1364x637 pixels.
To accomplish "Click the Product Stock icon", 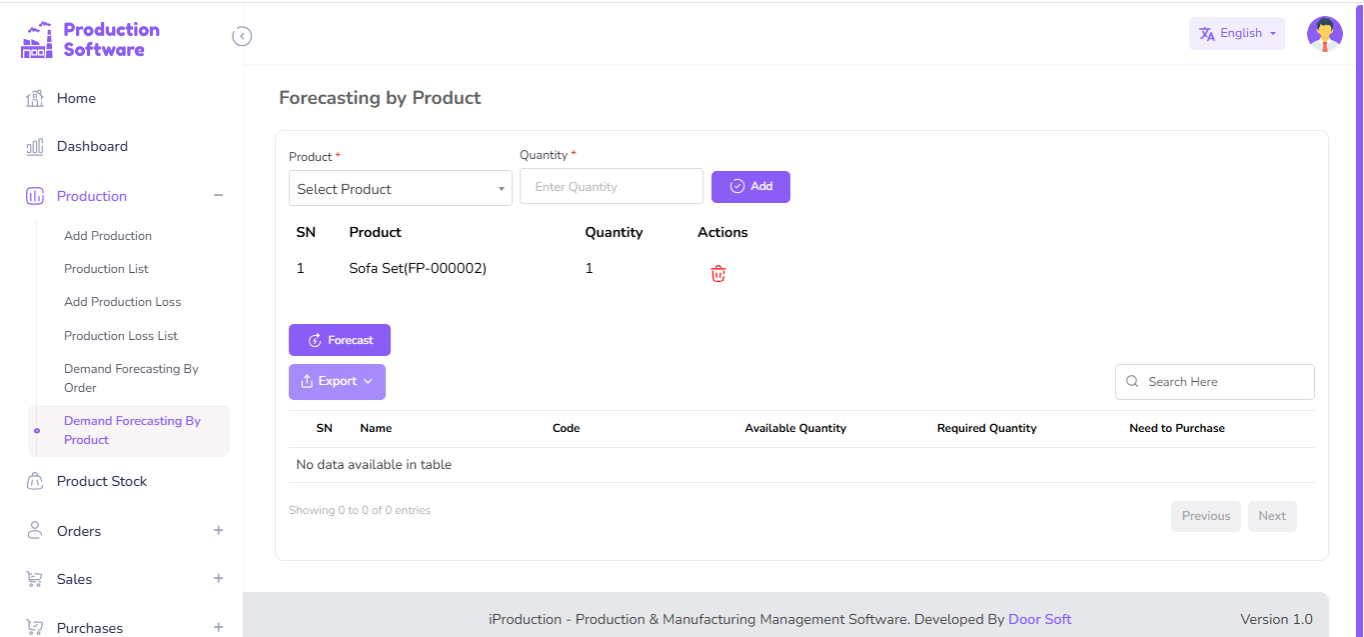I will pyautogui.click(x=33, y=481).
